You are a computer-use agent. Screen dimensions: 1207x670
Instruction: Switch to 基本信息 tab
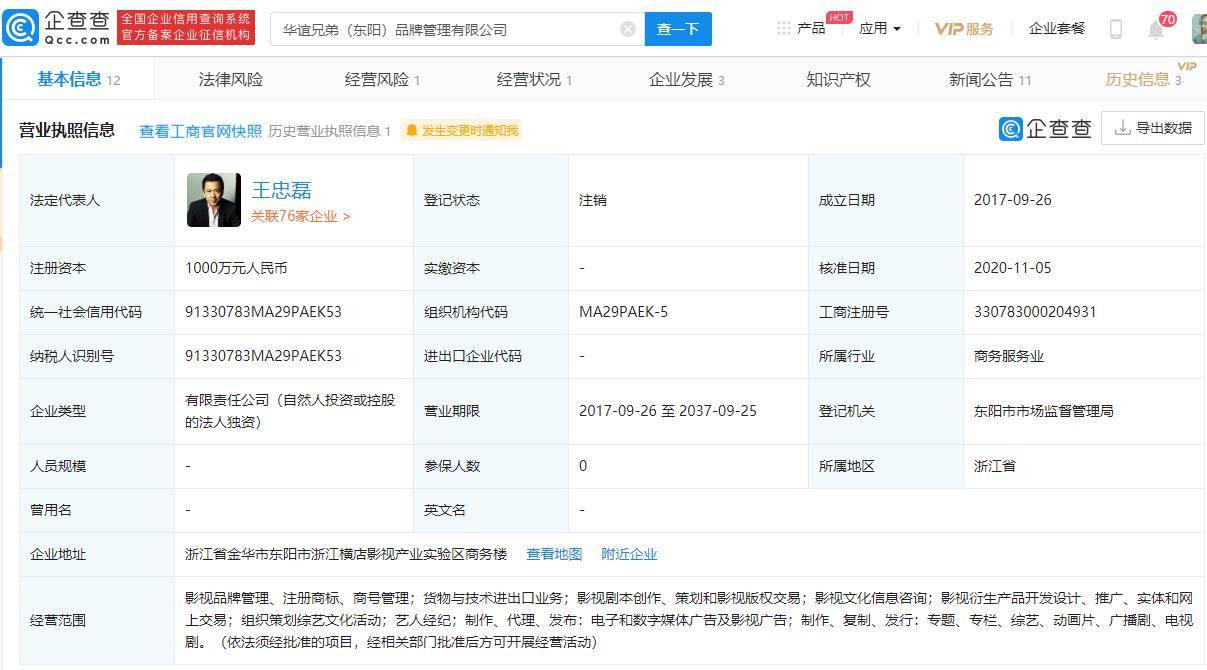(78, 79)
